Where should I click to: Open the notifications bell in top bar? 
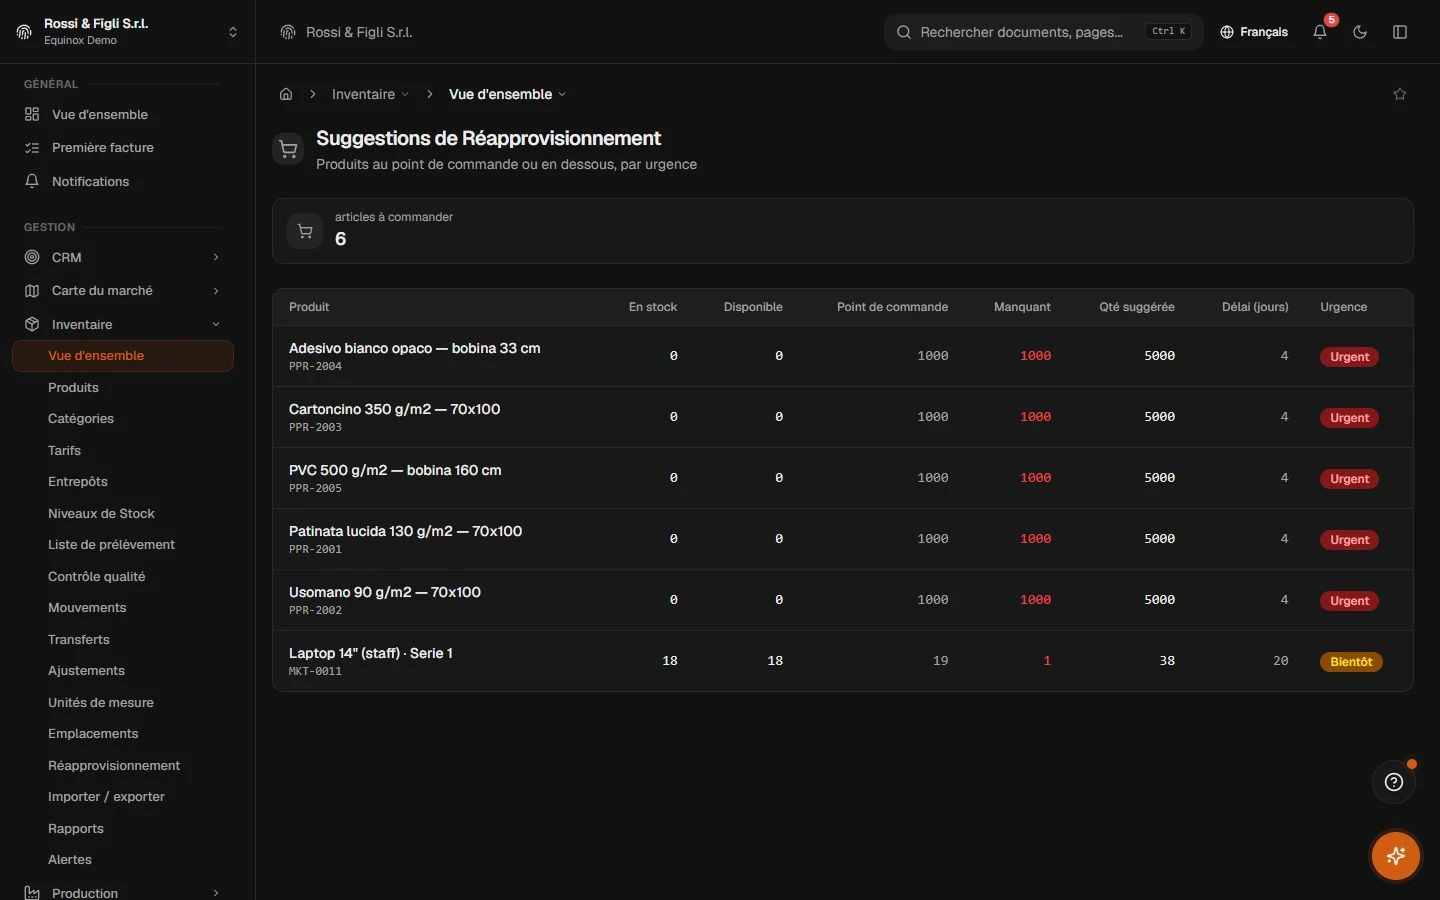[1320, 32]
